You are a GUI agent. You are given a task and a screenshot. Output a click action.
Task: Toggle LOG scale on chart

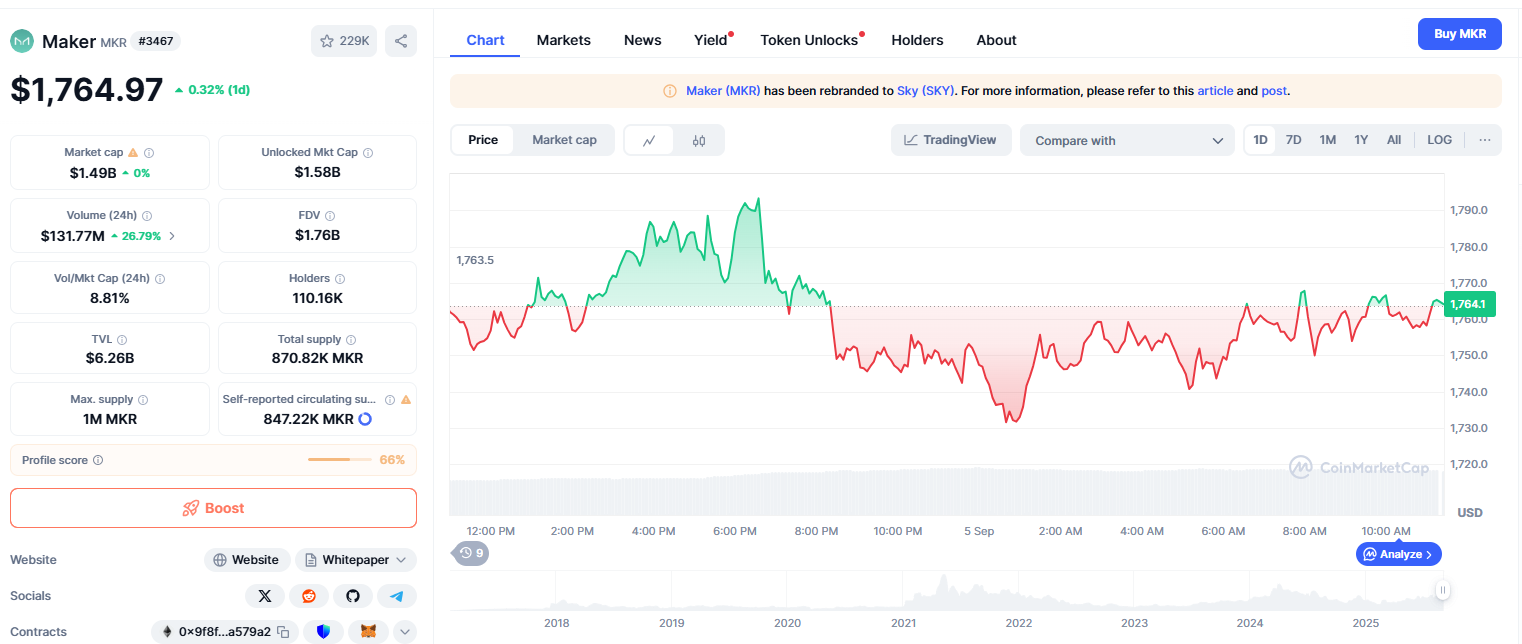tap(1439, 140)
